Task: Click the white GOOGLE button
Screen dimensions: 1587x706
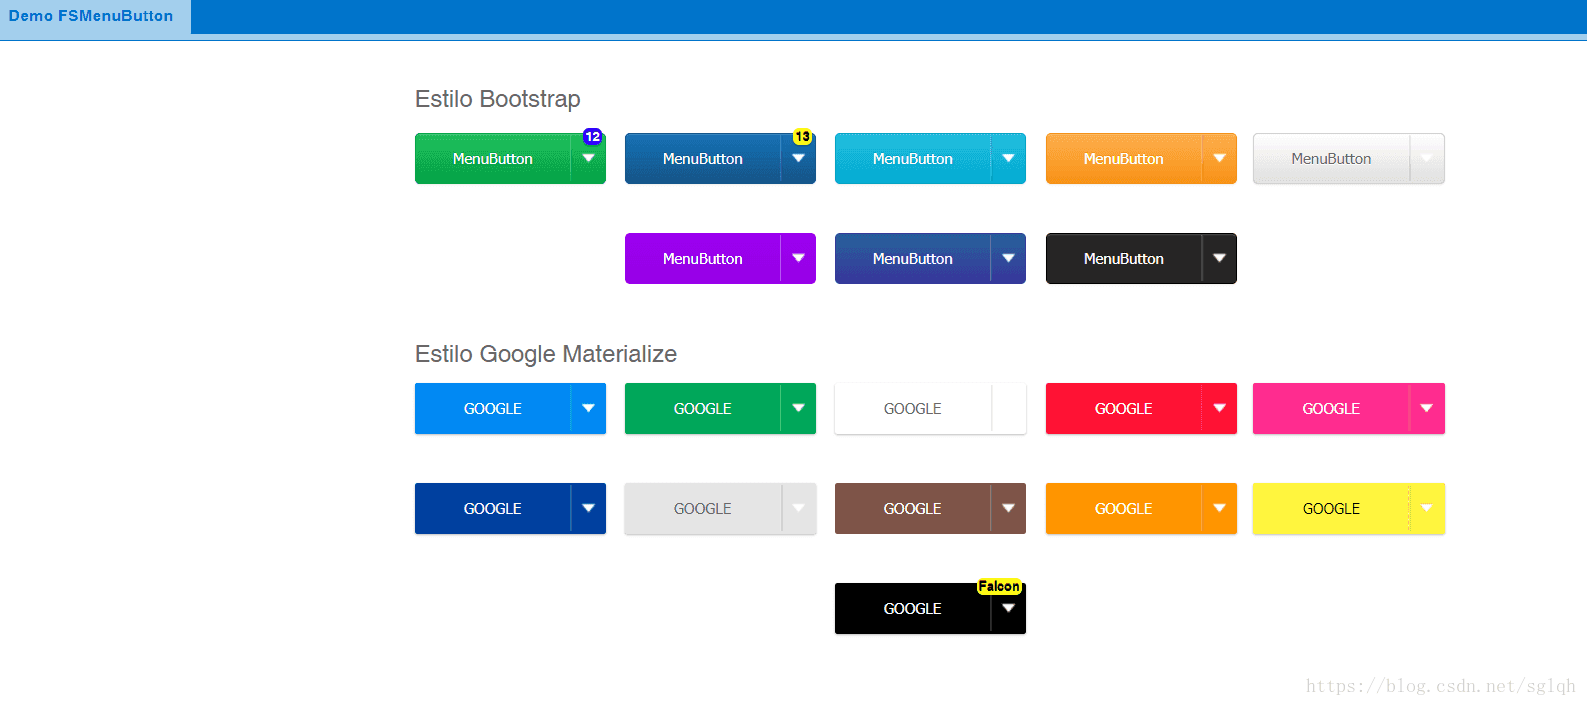Action: (x=912, y=409)
